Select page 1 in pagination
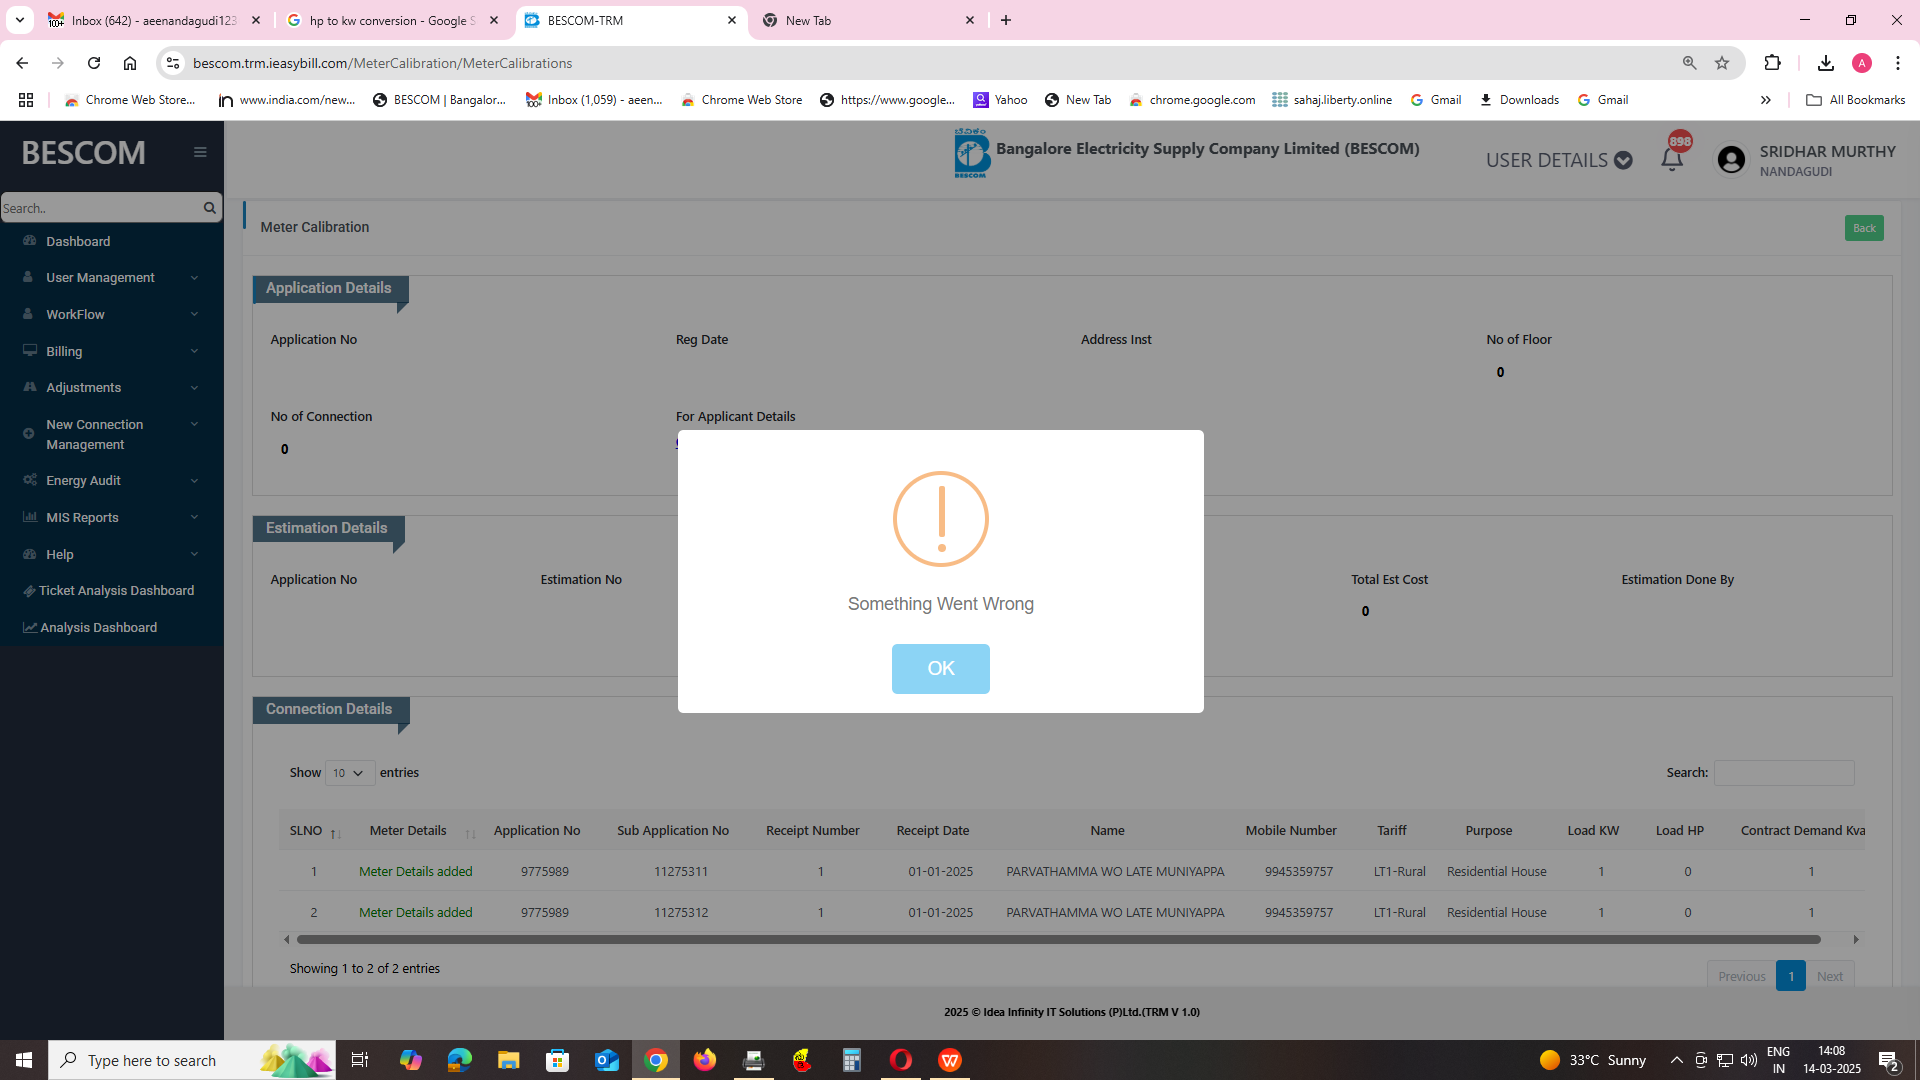This screenshot has width=1920, height=1080. 1790,976
